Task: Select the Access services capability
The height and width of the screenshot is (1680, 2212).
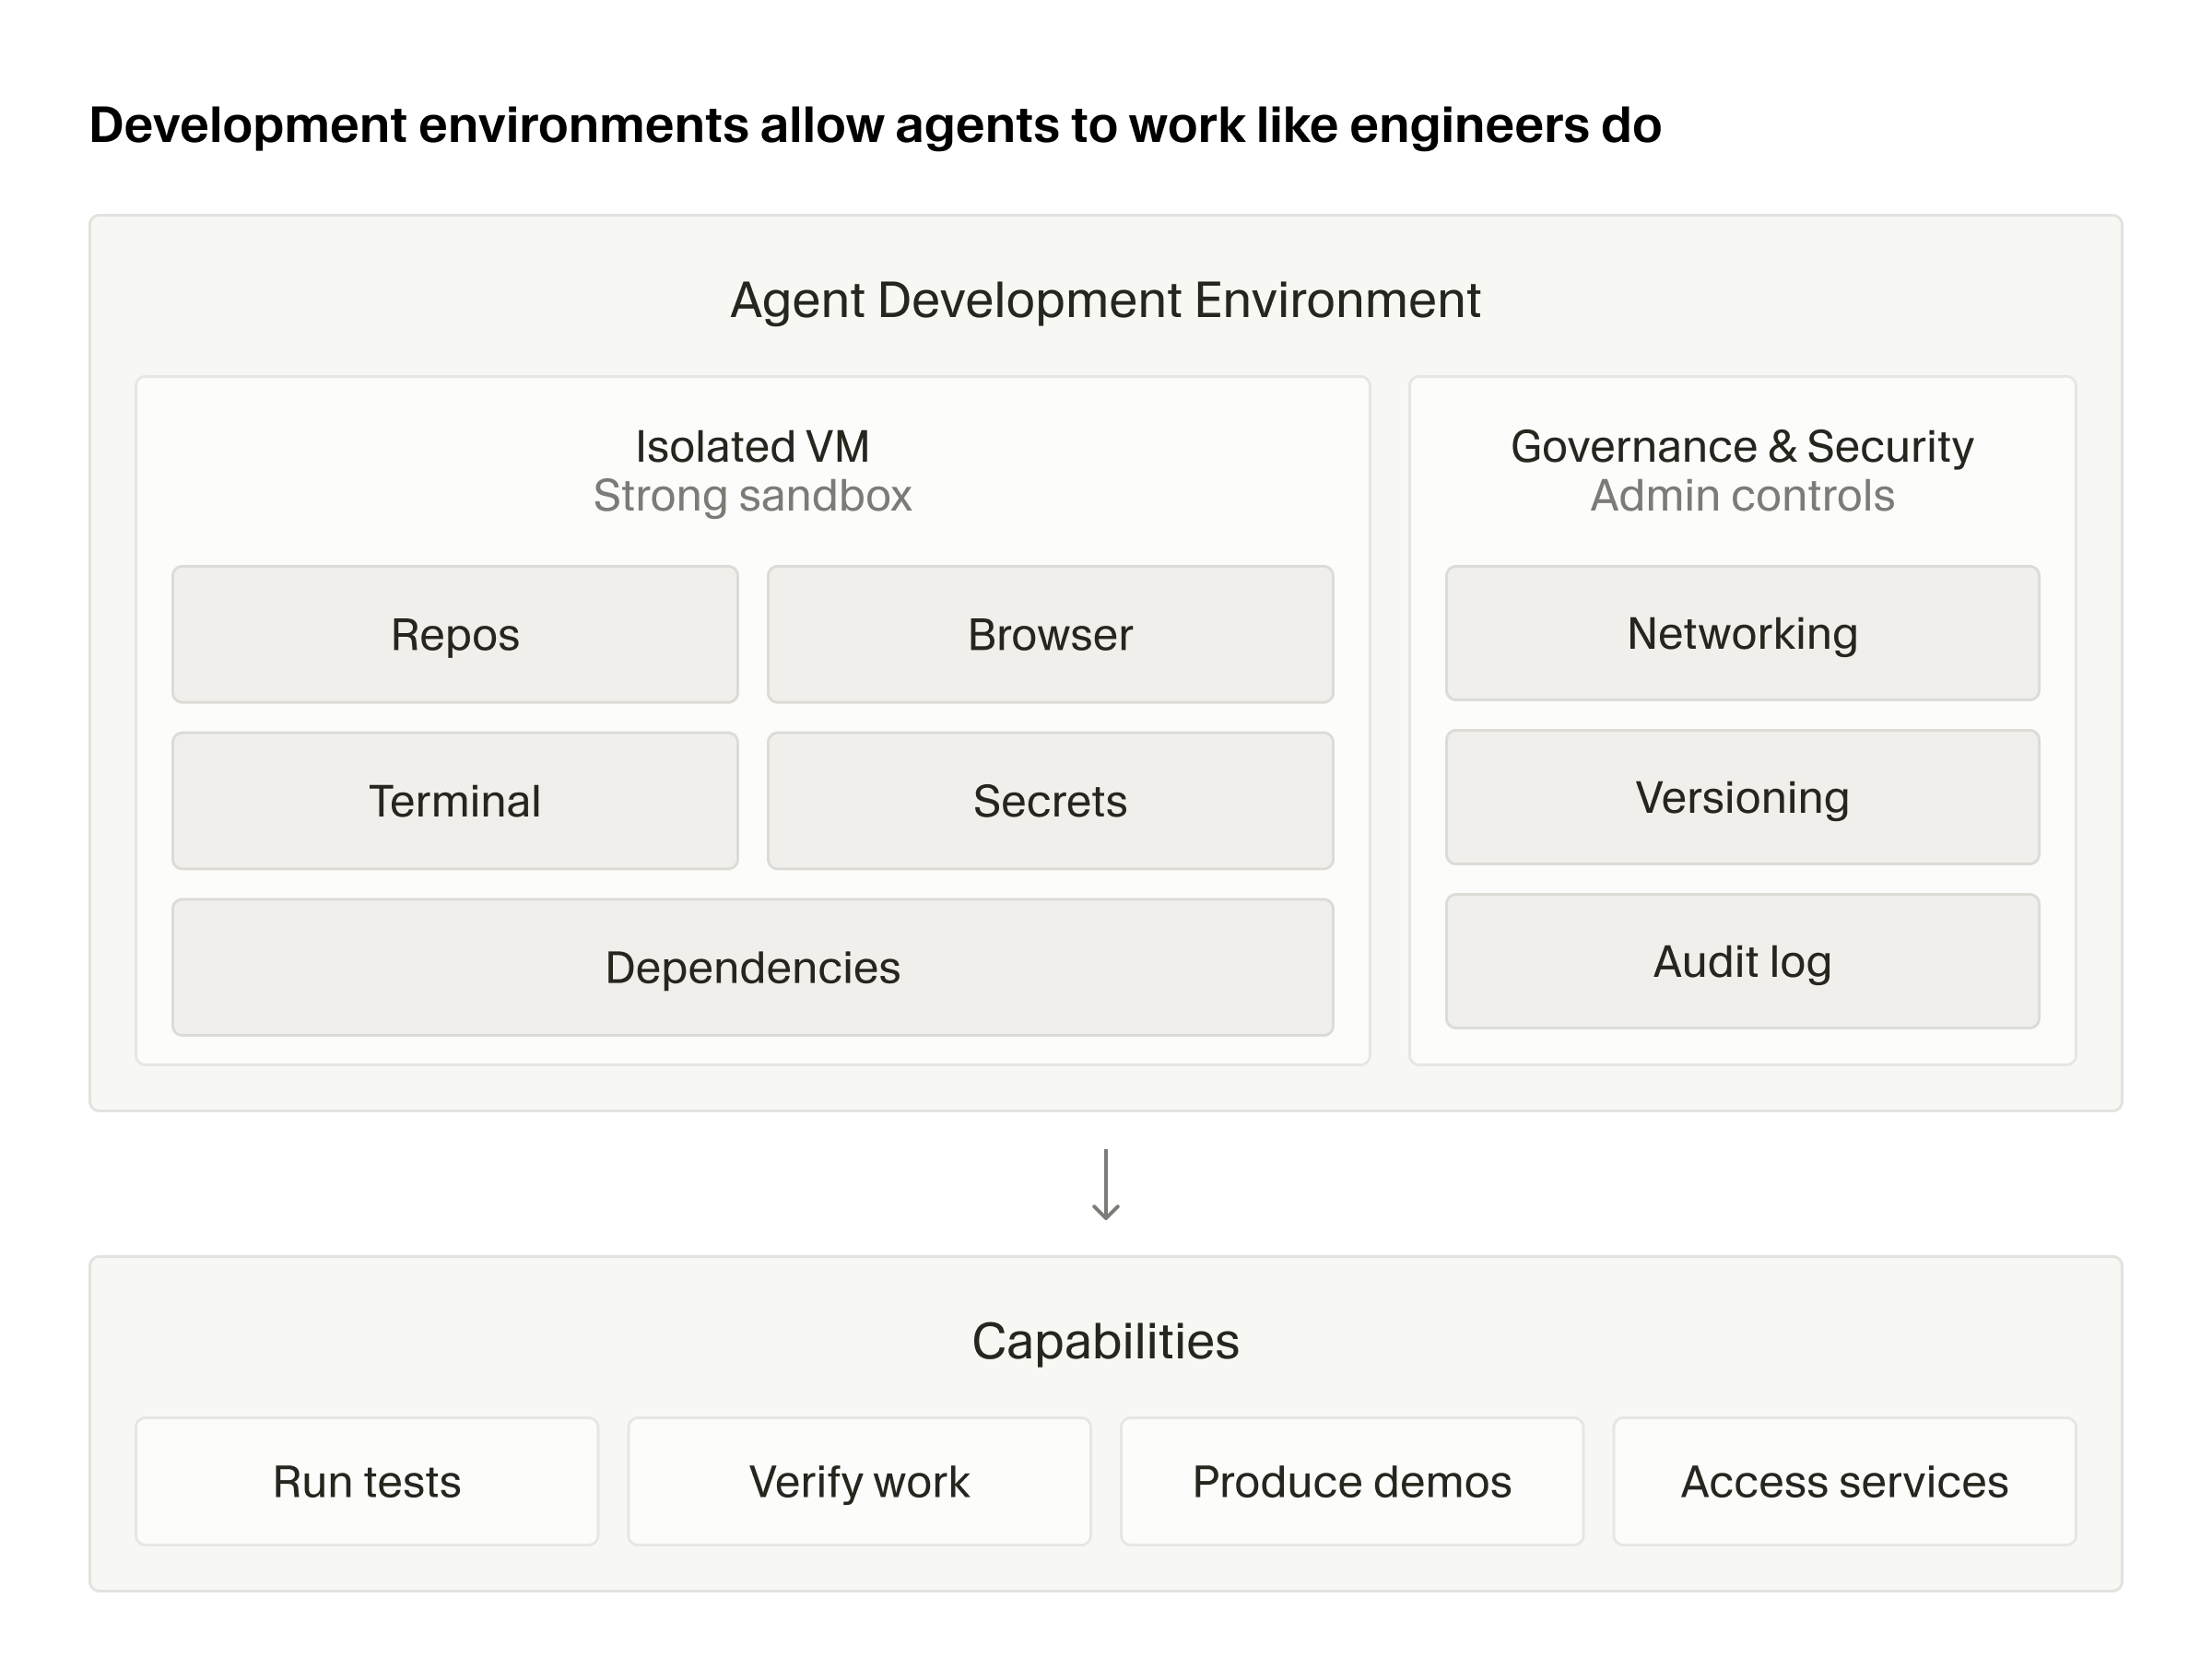Action: [1844, 1481]
